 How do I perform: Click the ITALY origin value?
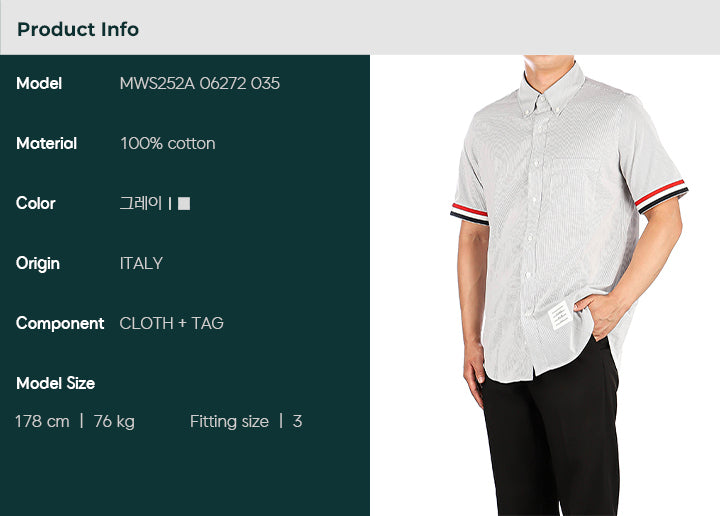click(x=141, y=263)
